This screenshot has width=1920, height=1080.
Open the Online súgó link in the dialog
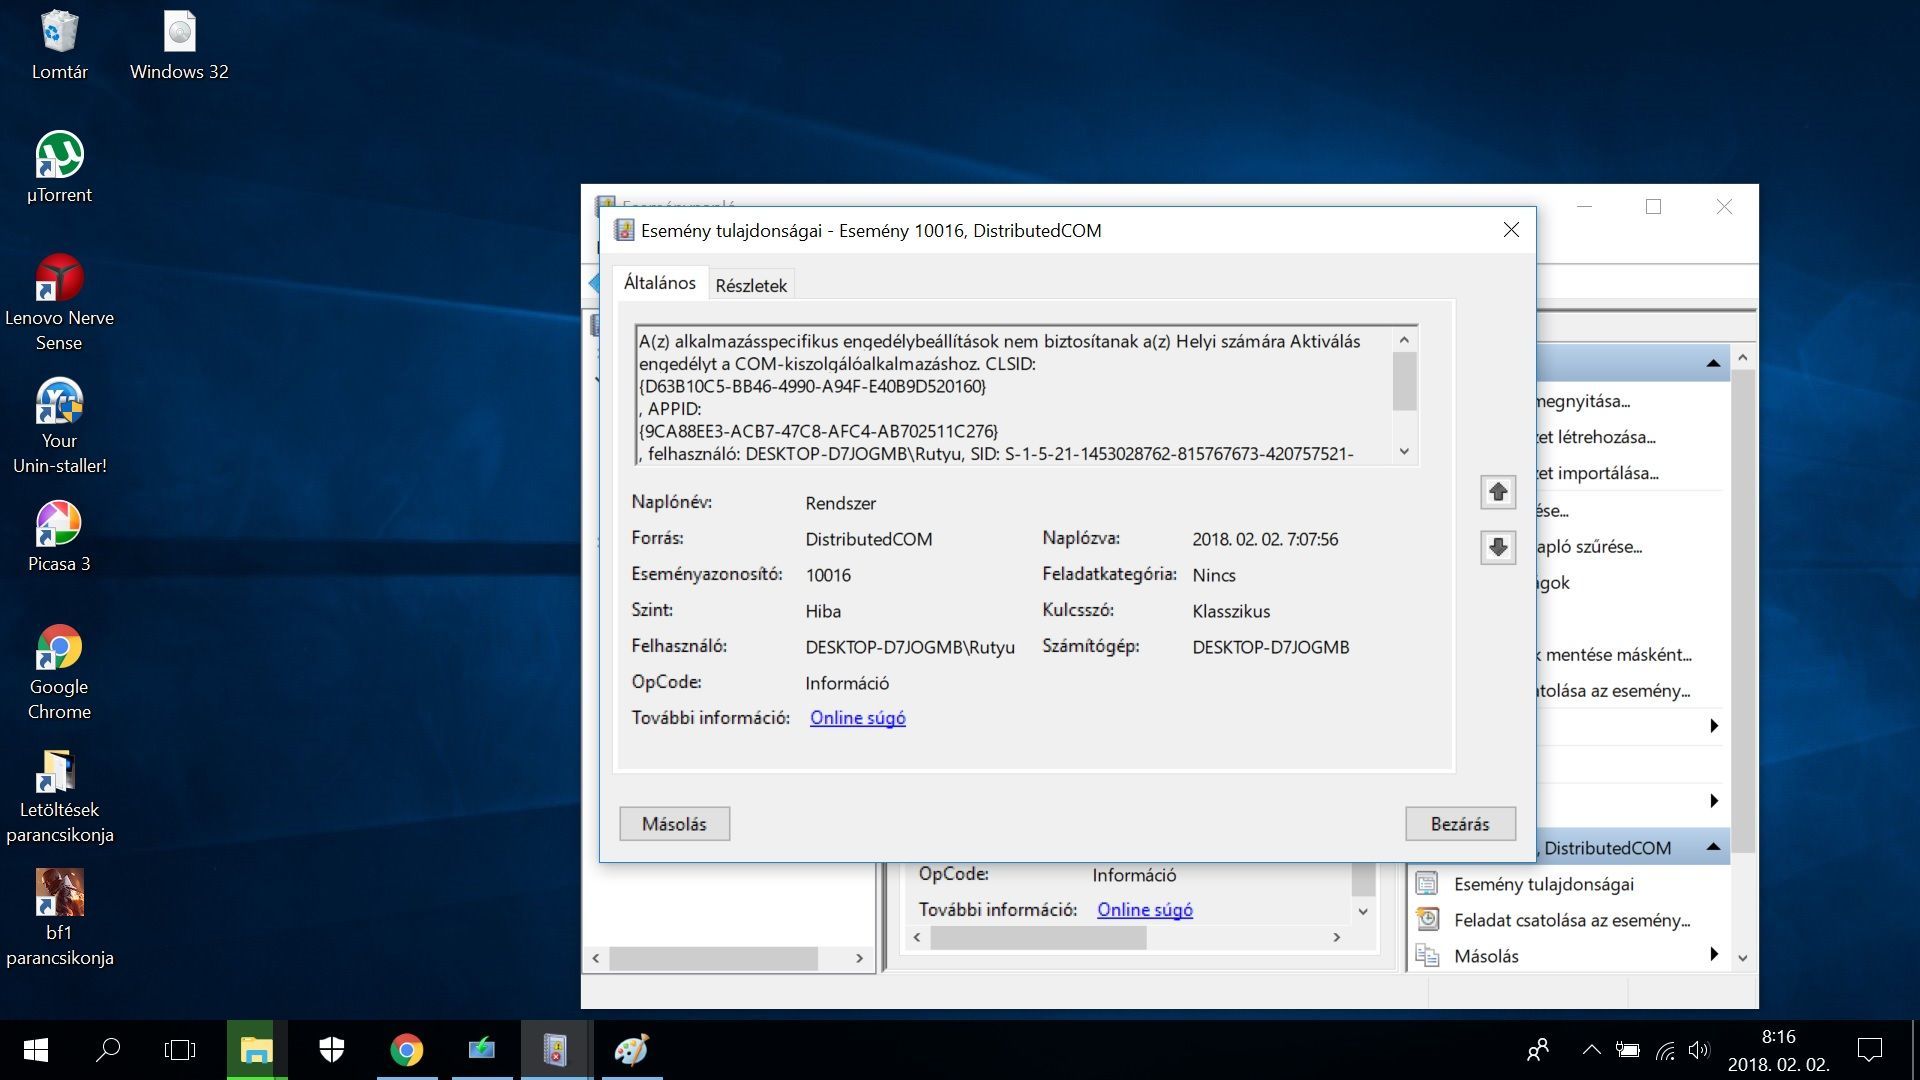point(858,718)
